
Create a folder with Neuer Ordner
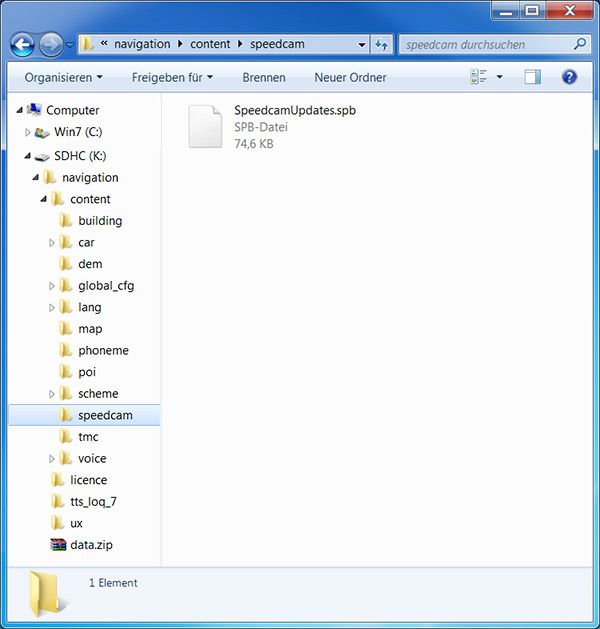(x=350, y=77)
